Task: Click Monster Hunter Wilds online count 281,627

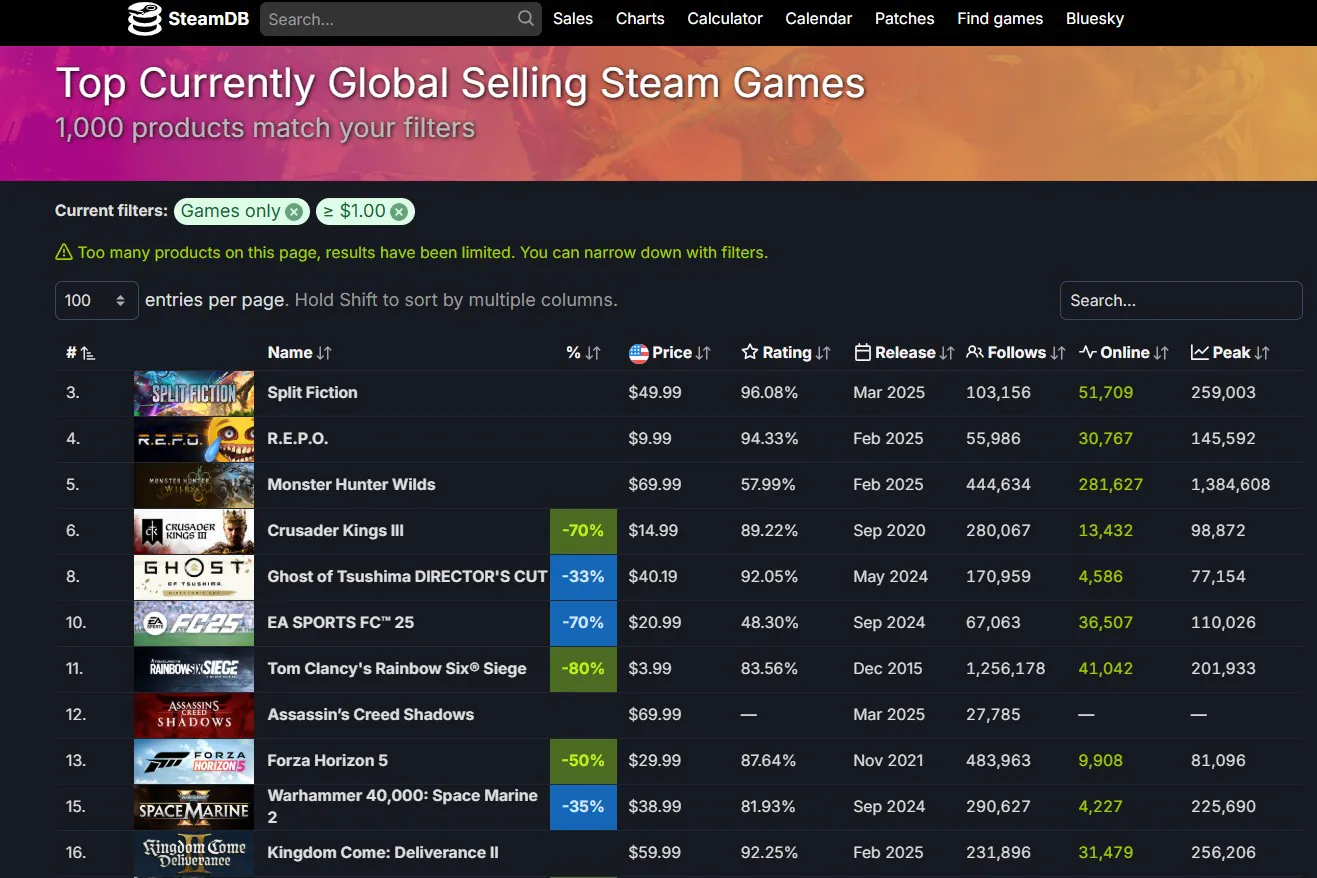Action: point(1110,485)
